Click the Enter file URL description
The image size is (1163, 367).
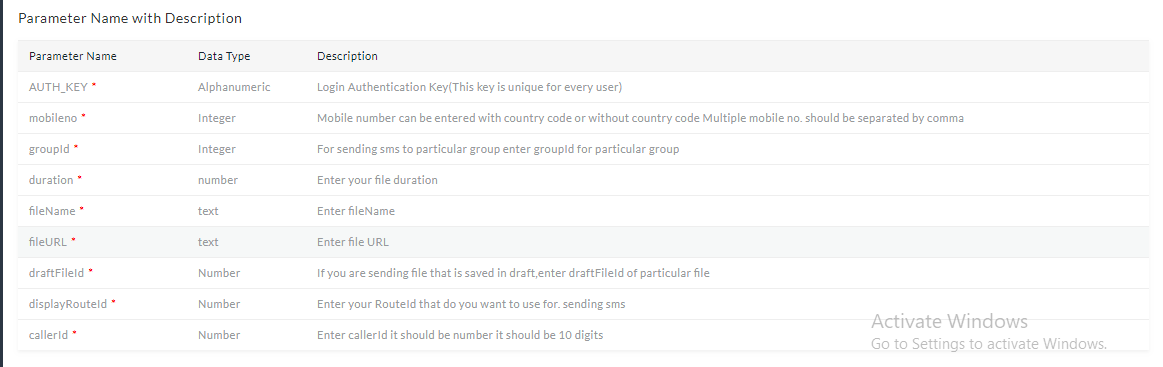352,242
